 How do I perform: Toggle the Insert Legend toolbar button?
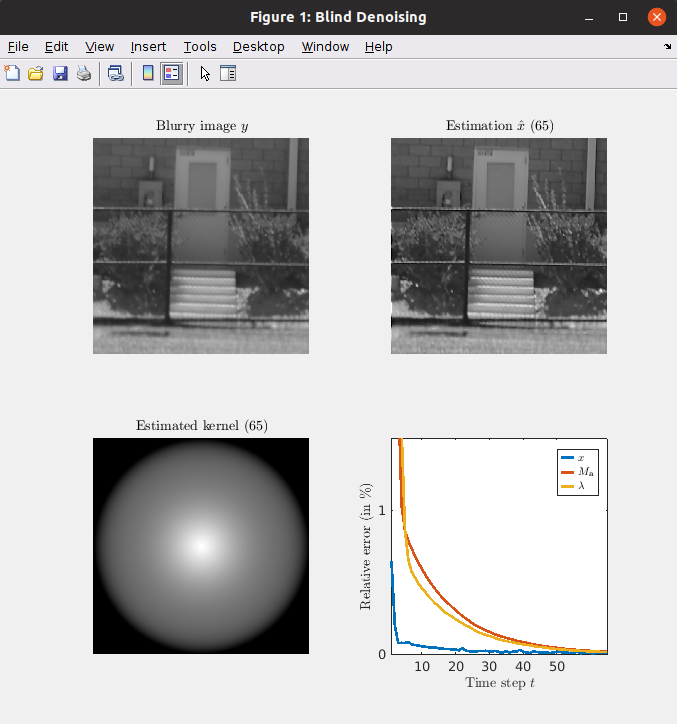tap(172, 73)
